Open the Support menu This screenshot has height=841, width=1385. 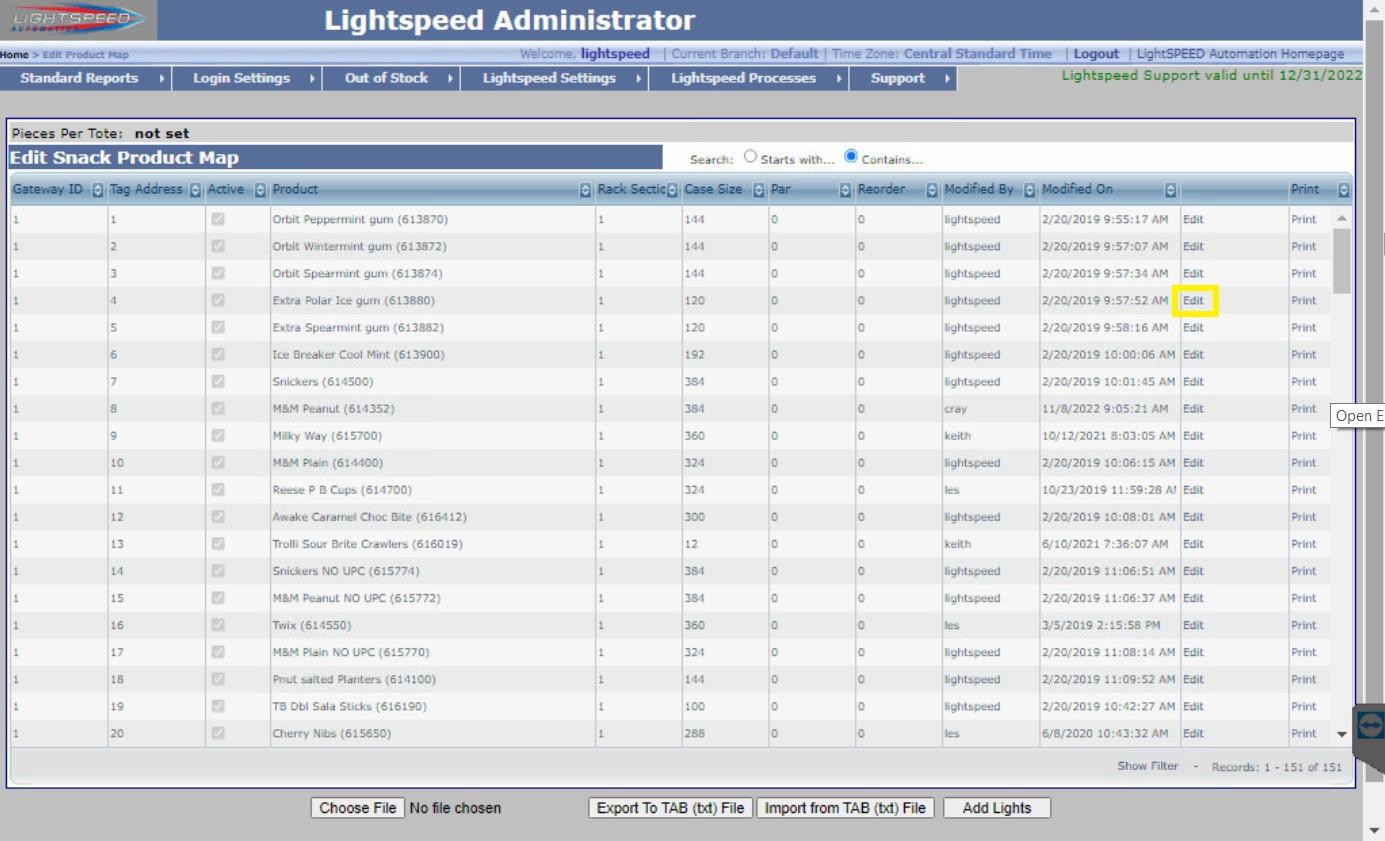[903, 78]
